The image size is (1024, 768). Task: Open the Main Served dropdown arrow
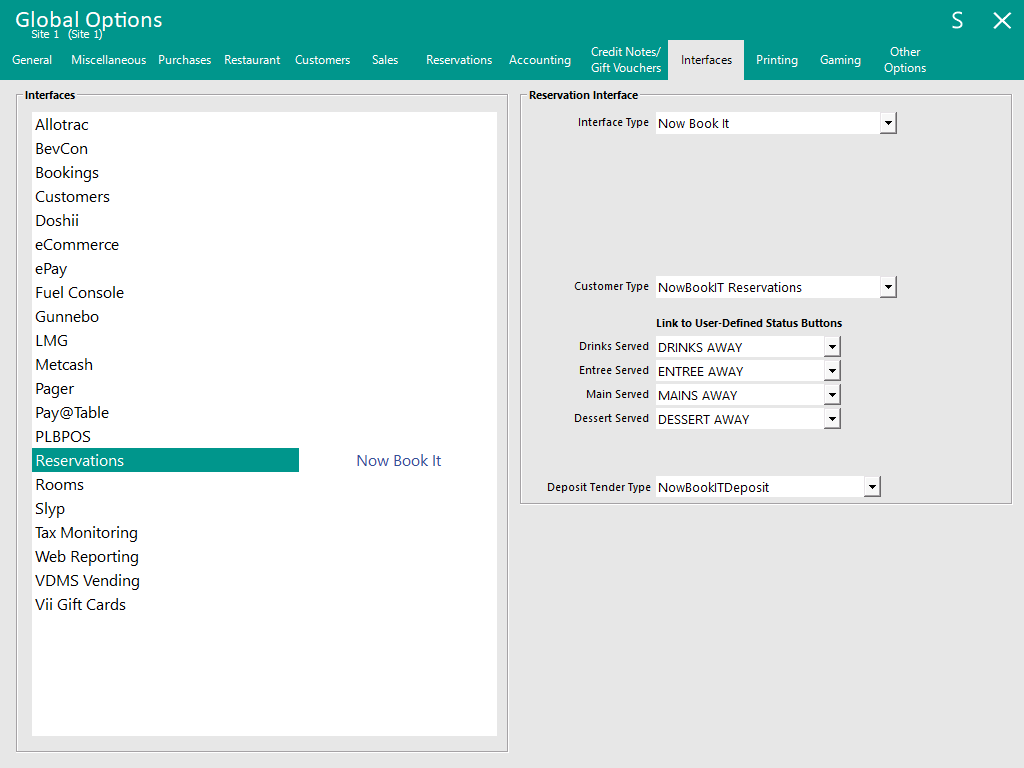click(x=832, y=395)
